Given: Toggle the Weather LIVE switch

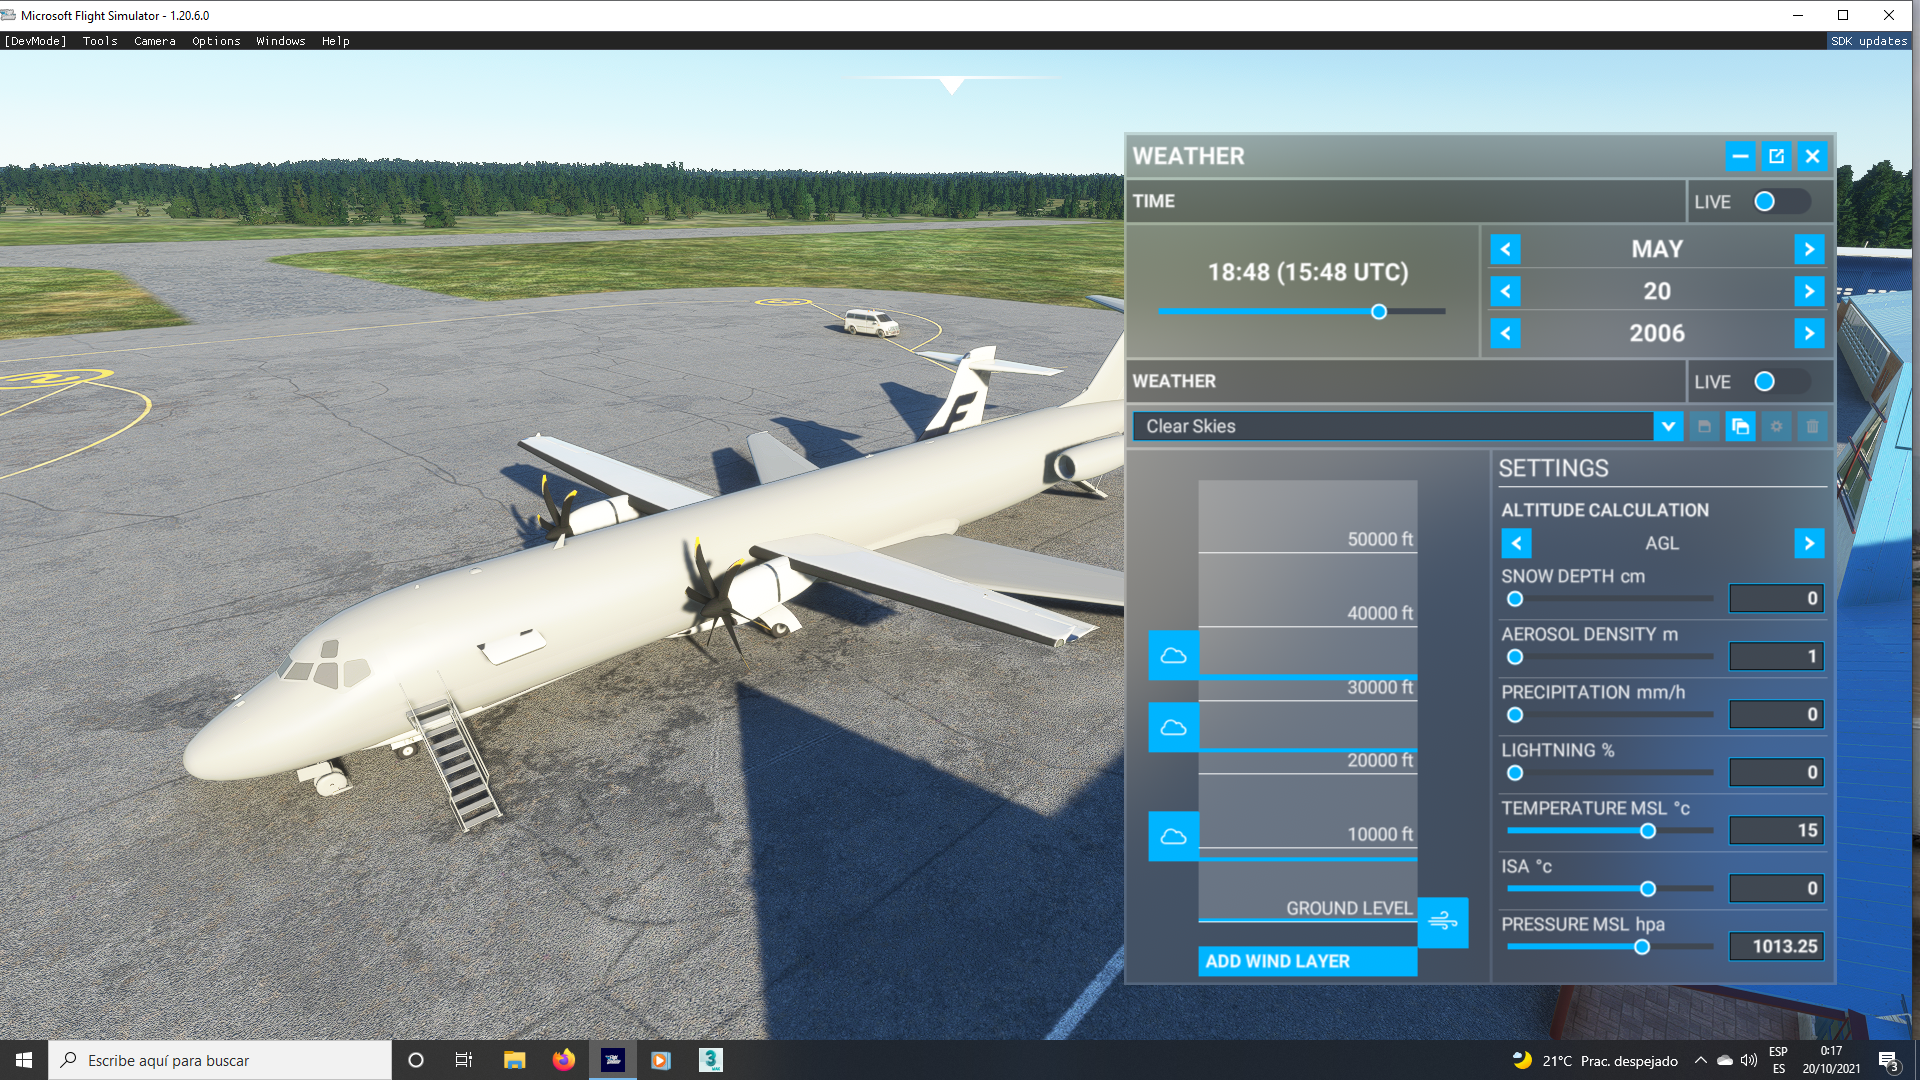Looking at the screenshot, I should pos(1780,382).
